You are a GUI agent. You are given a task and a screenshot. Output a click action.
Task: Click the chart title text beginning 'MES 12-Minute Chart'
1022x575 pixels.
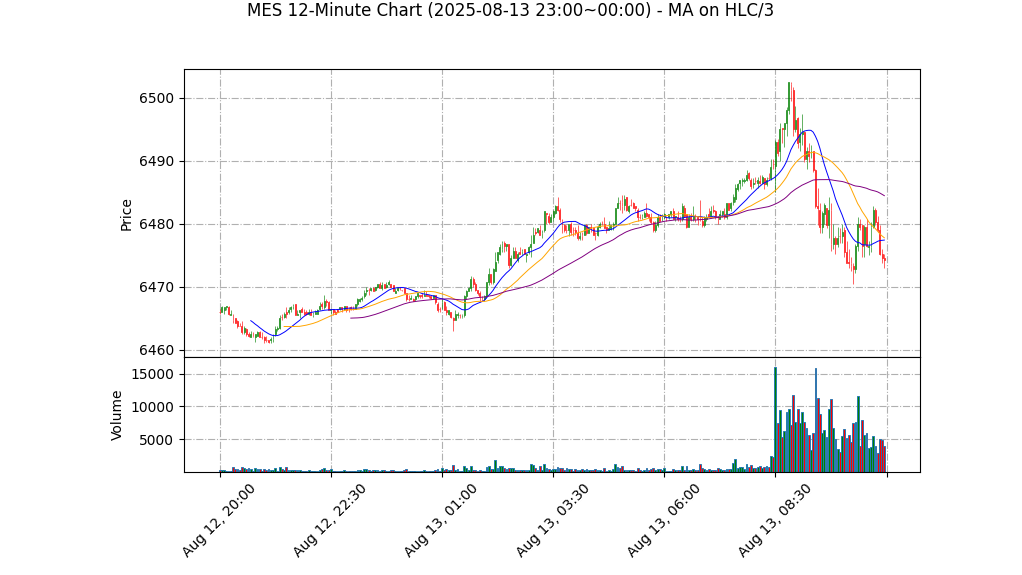510,10
